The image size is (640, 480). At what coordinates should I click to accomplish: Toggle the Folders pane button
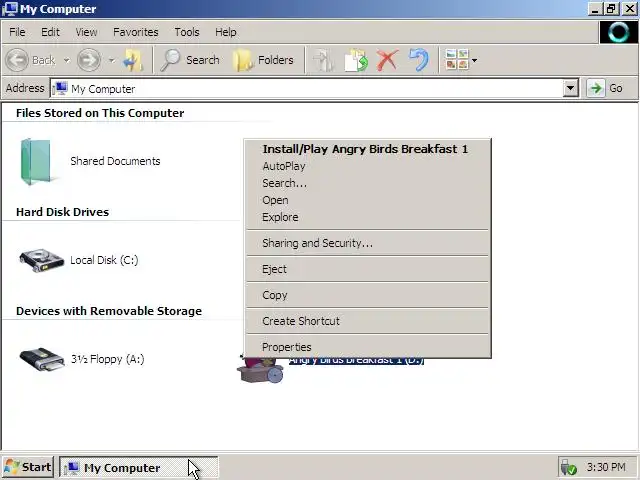pos(263,60)
